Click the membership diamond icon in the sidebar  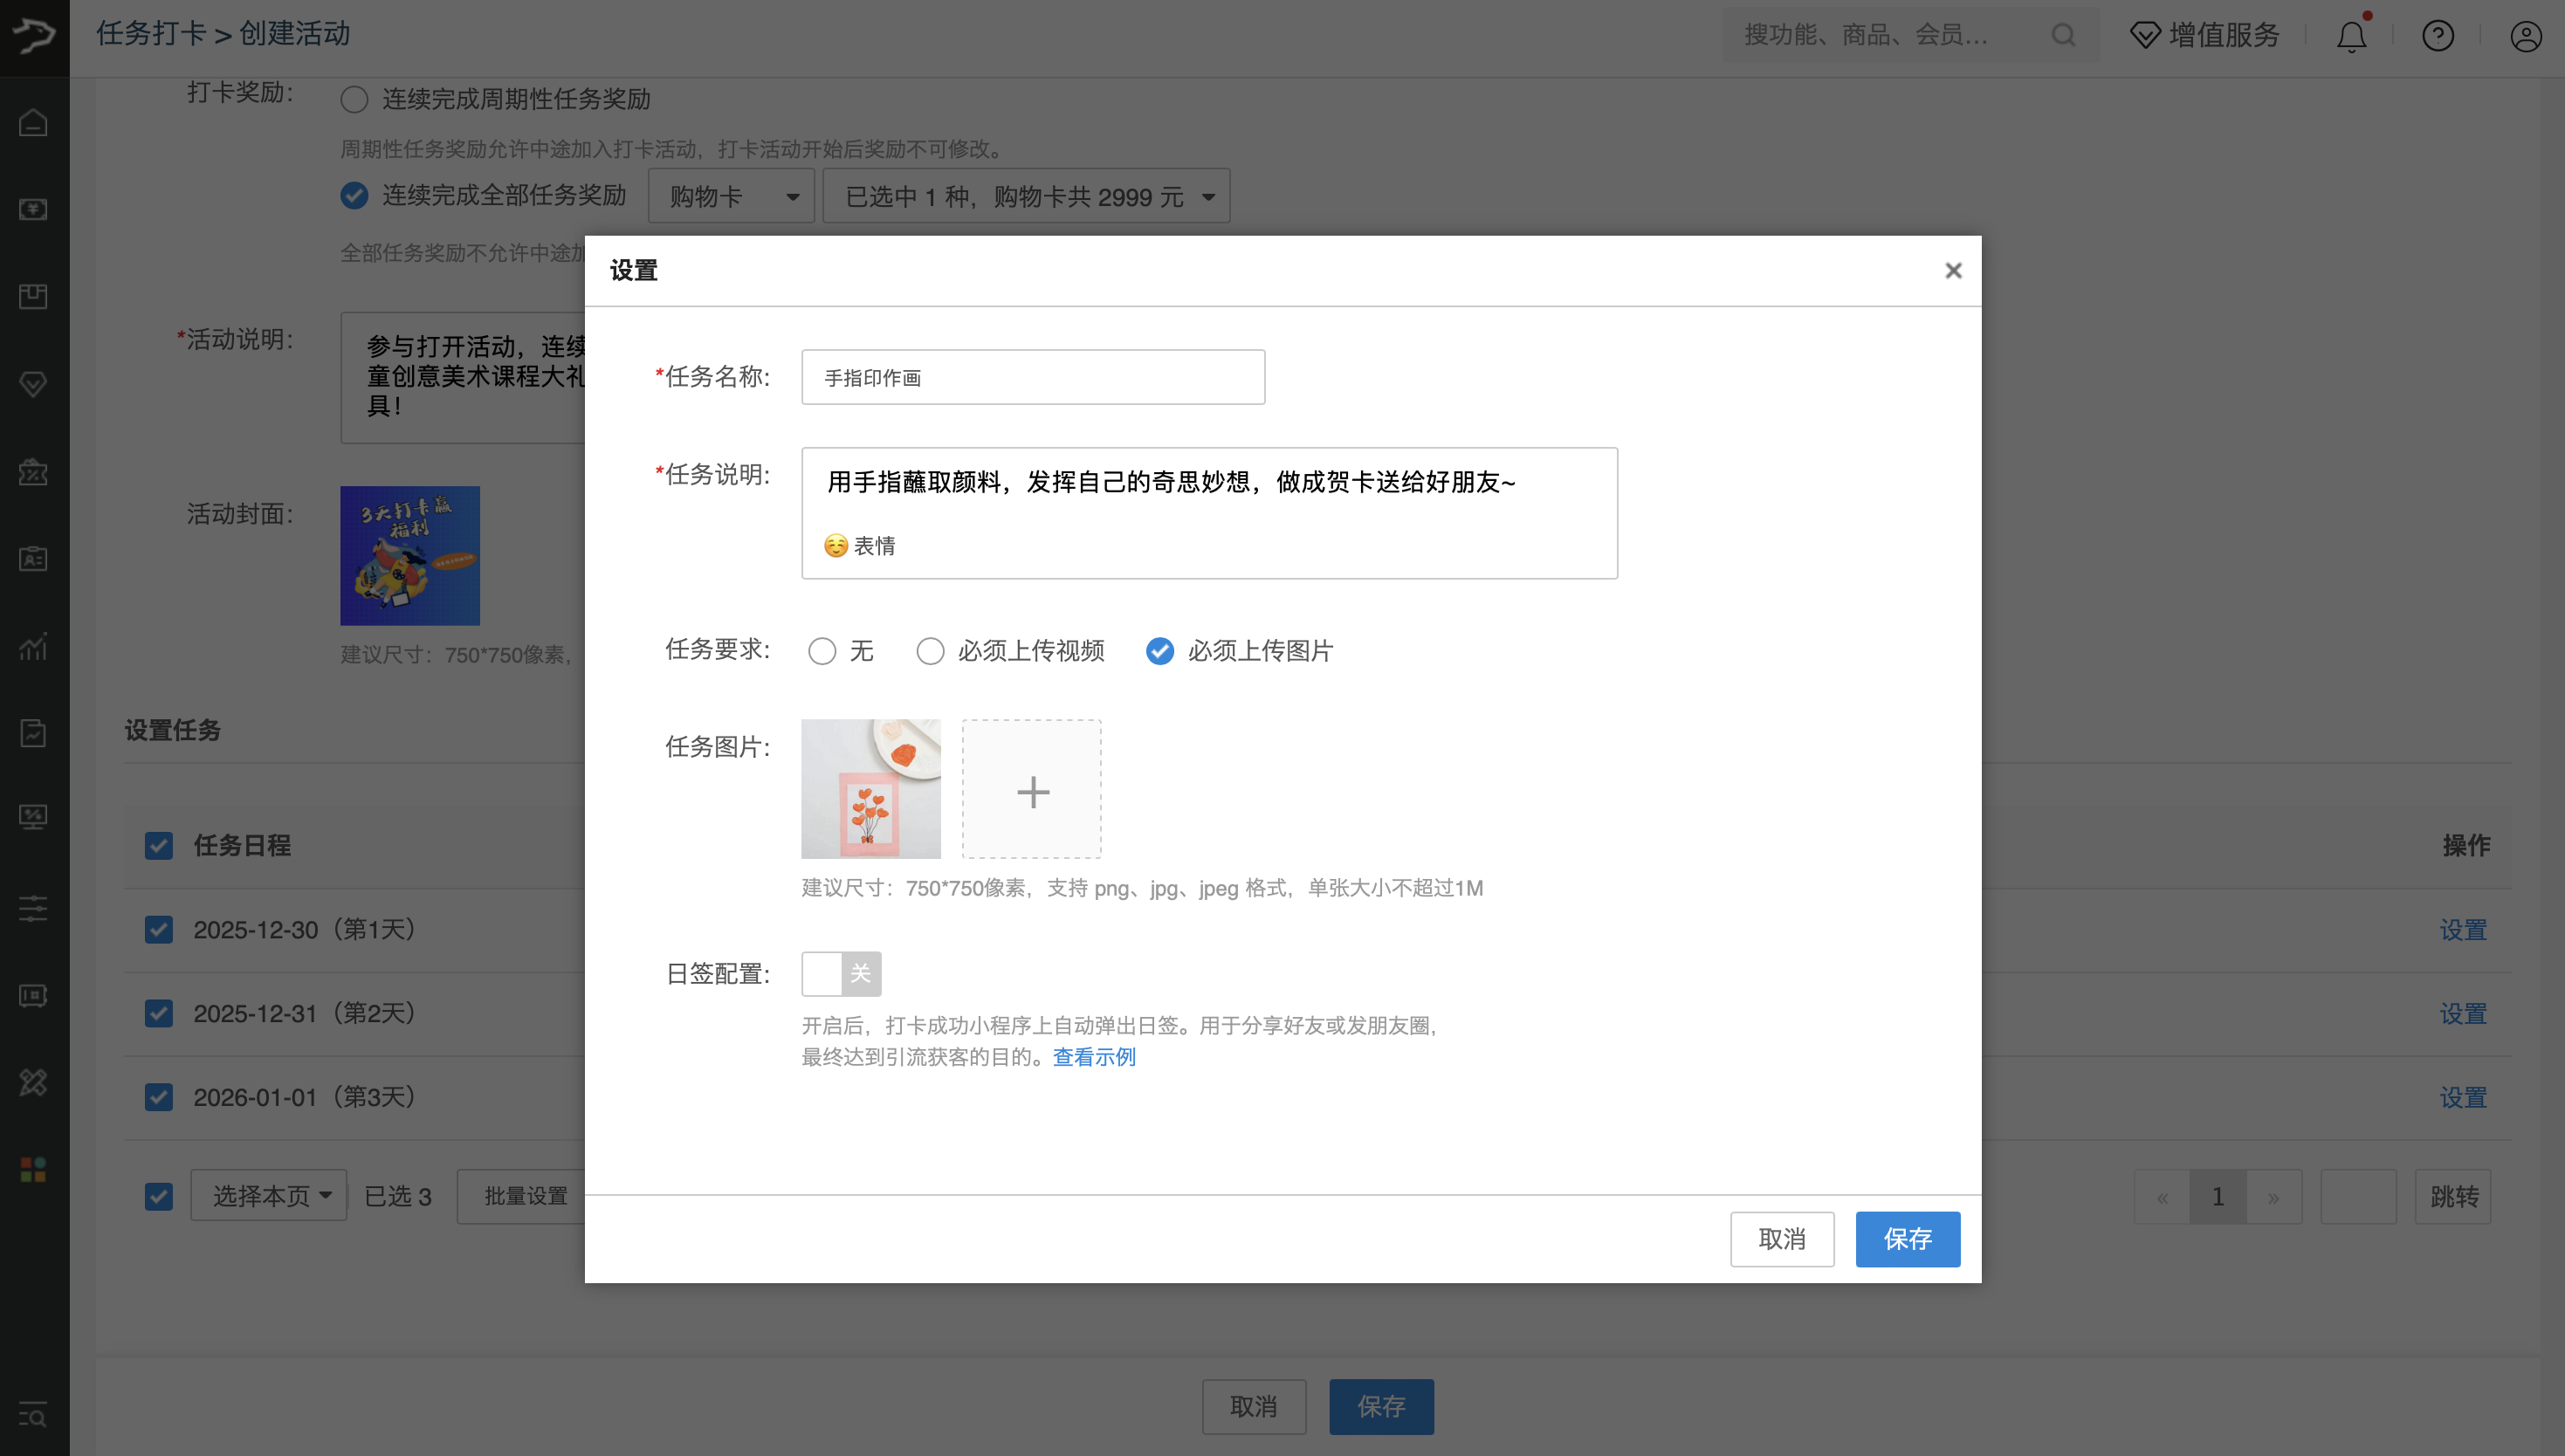coord(33,384)
